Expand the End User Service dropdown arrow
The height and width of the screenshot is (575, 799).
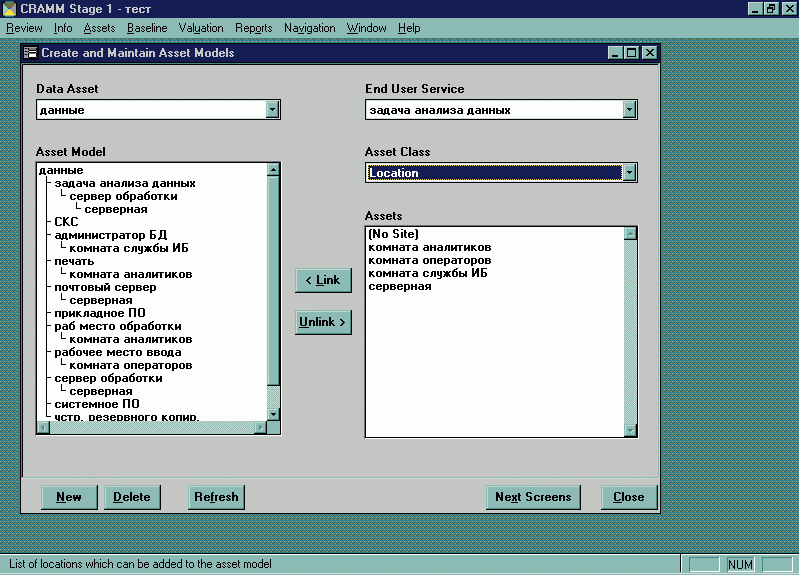coord(629,110)
